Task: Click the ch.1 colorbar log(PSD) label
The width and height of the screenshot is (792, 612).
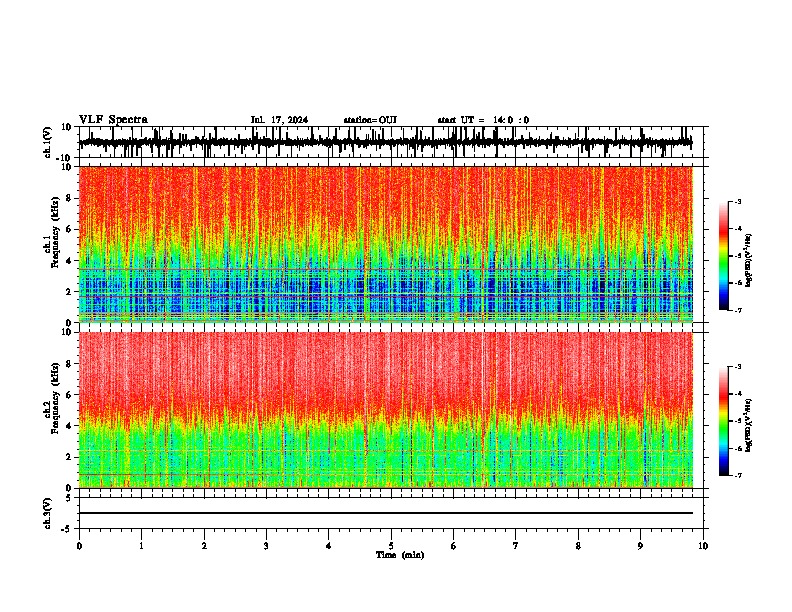Action: pyautogui.click(x=749, y=261)
